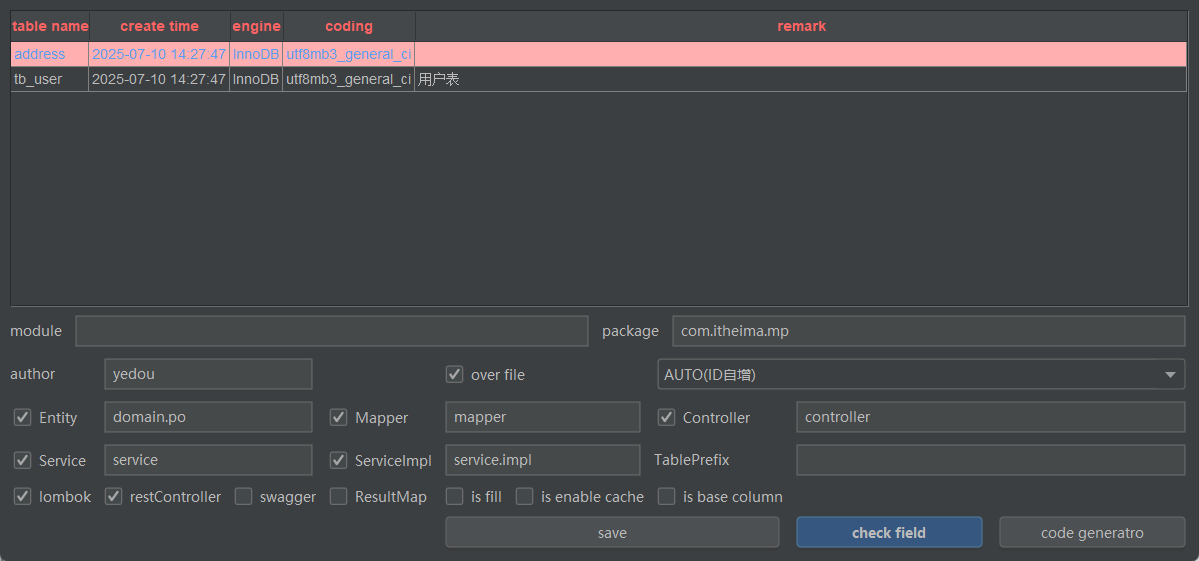The image size is (1199, 561).
Task: Click the Entity package field domain.po
Action: (208, 417)
